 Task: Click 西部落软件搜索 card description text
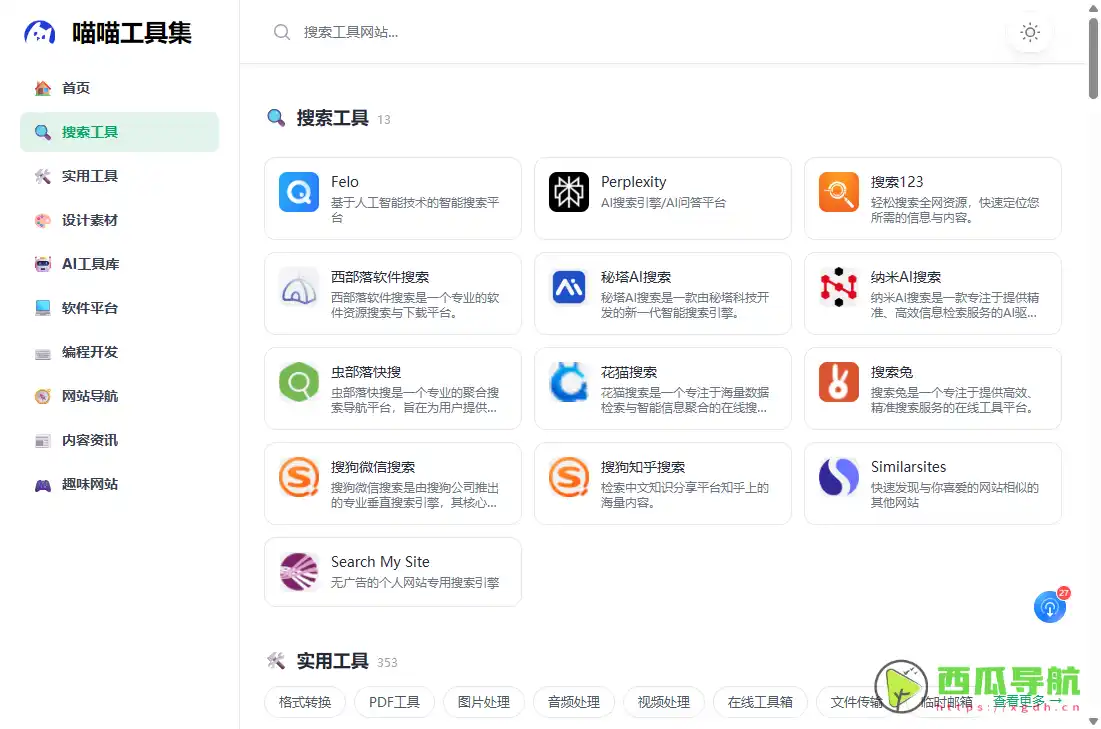415,305
